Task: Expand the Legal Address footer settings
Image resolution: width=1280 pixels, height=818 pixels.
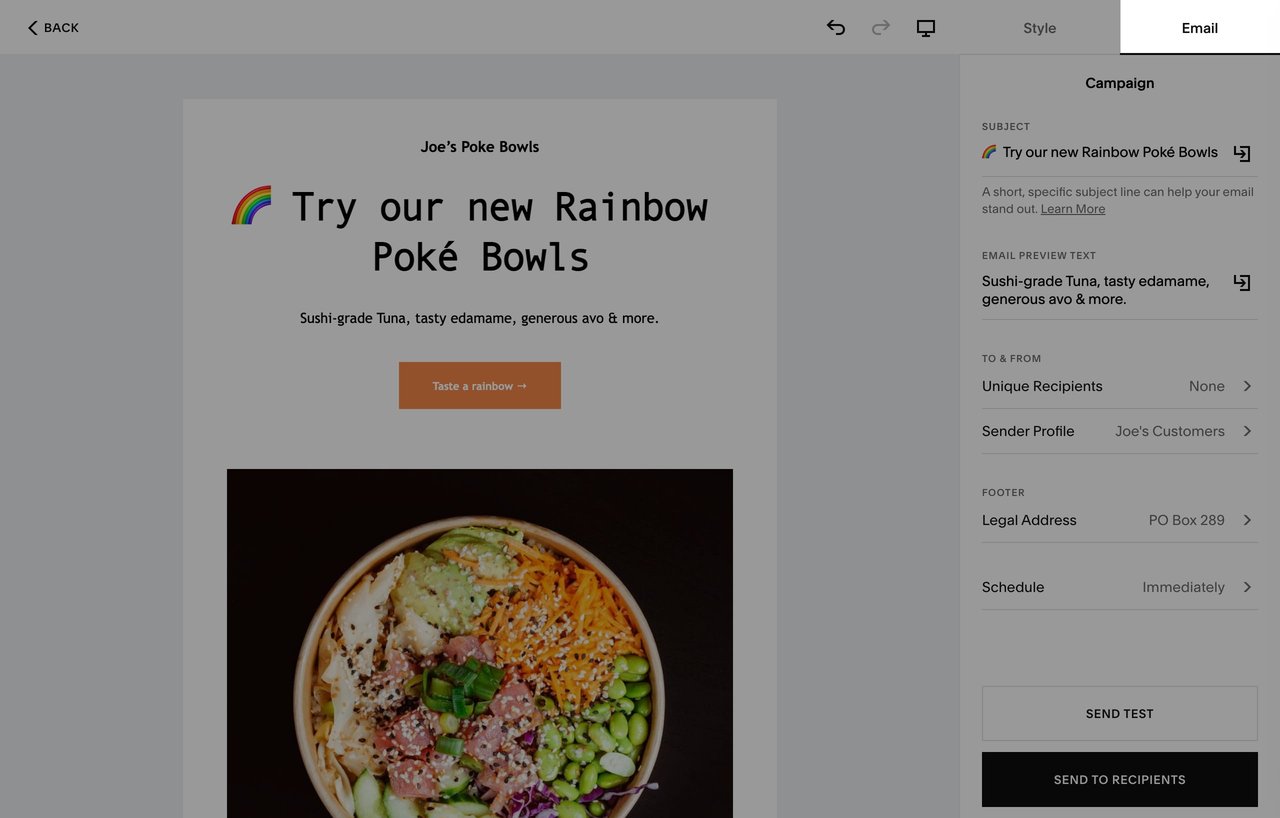Action: (x=1119, y=520)
